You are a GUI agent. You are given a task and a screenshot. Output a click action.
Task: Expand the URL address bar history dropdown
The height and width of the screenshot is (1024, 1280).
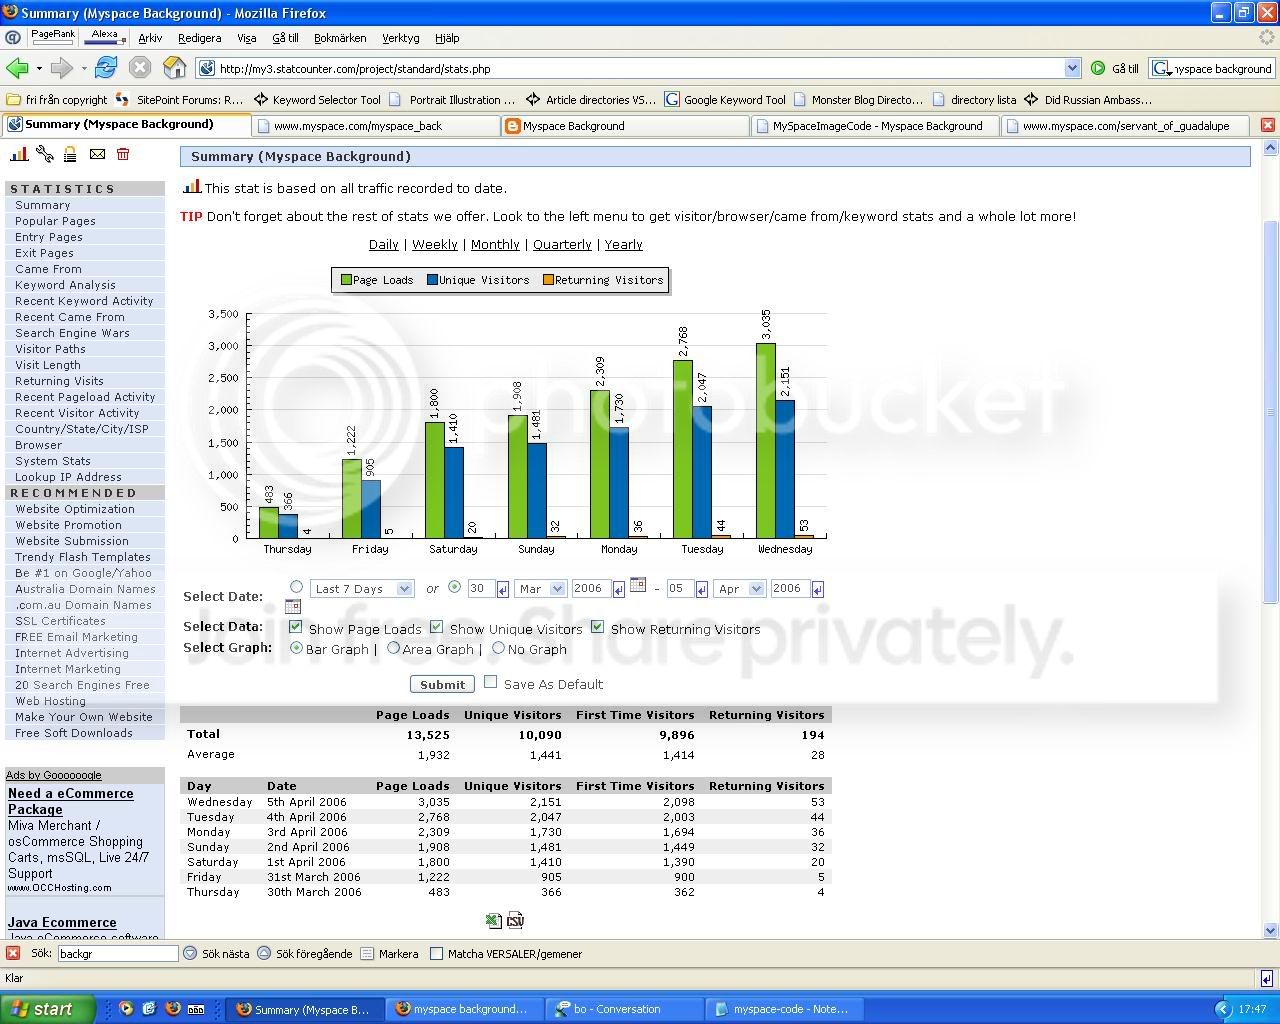(x=1072, y=68)
